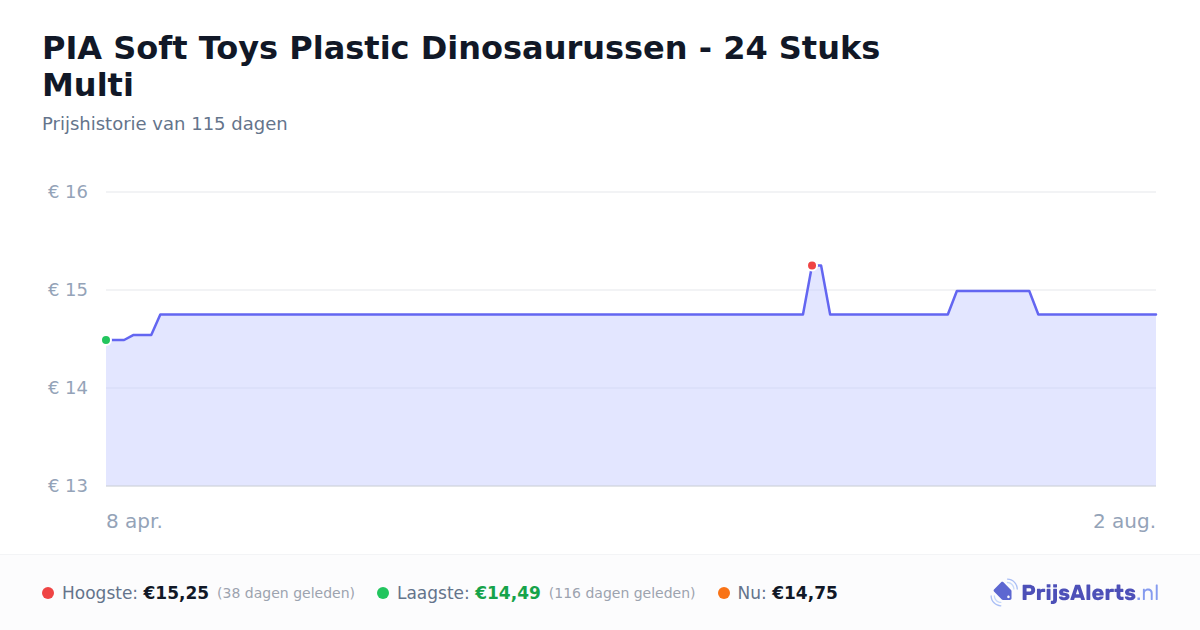1200x630 pixels.
Task: Select the current price €14,75
Action: pyautogui.click(x=805, y=593)
